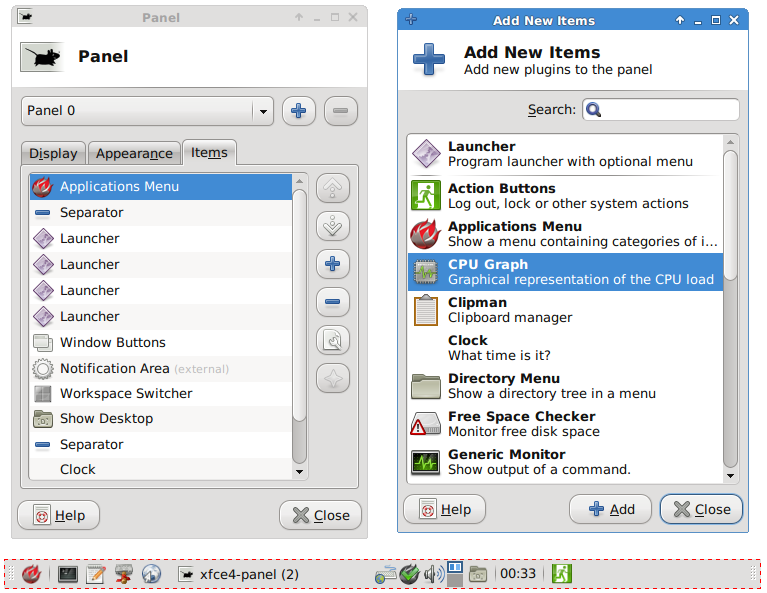This screenshot has height=593, width=767.
Task: Select Free Space Checker plugin entry
Action: click(x=565, y=424)
